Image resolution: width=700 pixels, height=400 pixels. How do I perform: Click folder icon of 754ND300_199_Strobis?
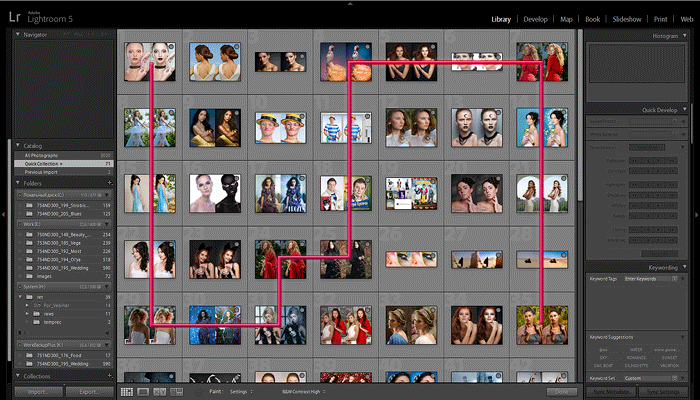coord(29,205)
